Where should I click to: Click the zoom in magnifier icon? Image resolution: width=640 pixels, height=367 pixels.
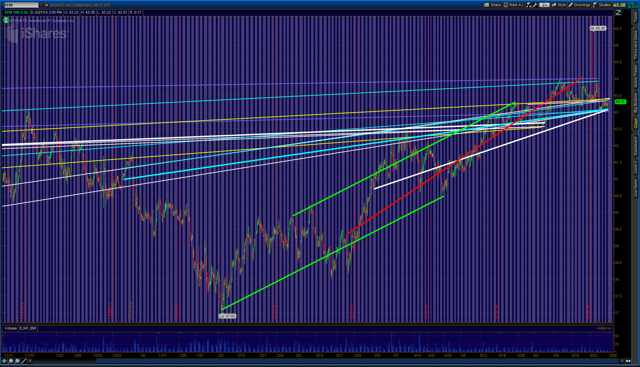click(x=11, y=361)
